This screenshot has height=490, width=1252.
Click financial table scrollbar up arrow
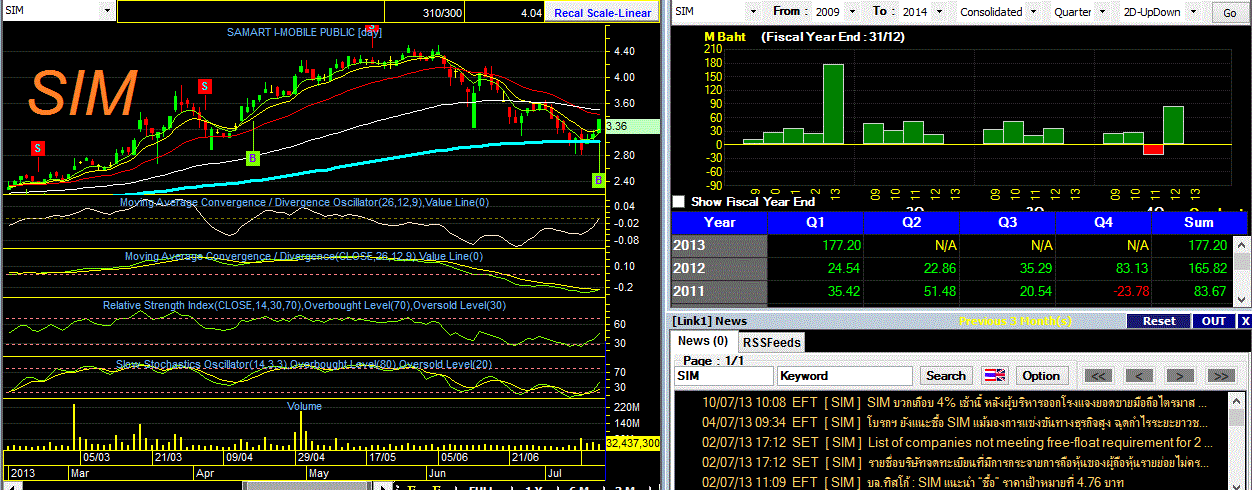[1243, 244]
